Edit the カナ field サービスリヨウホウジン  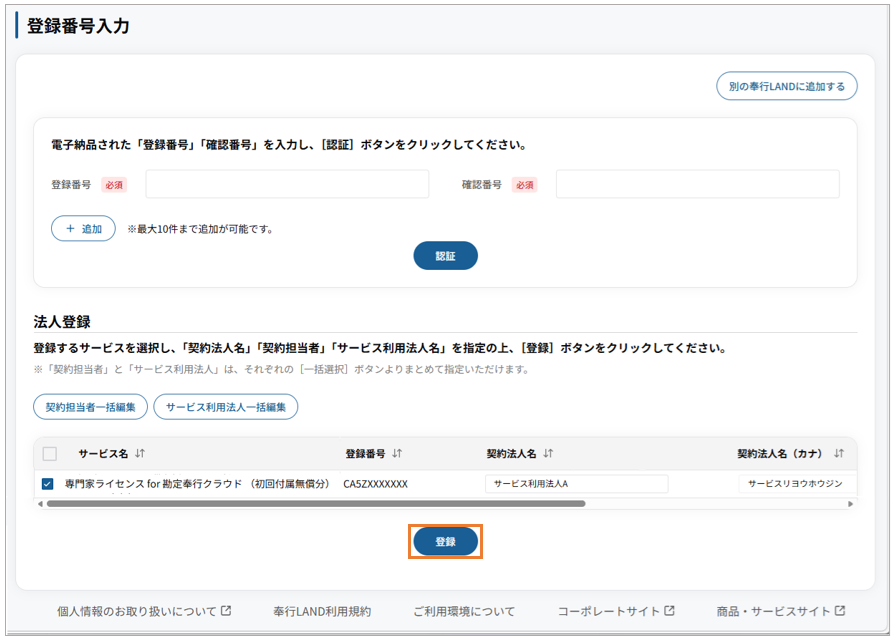(x=797, y=484)
